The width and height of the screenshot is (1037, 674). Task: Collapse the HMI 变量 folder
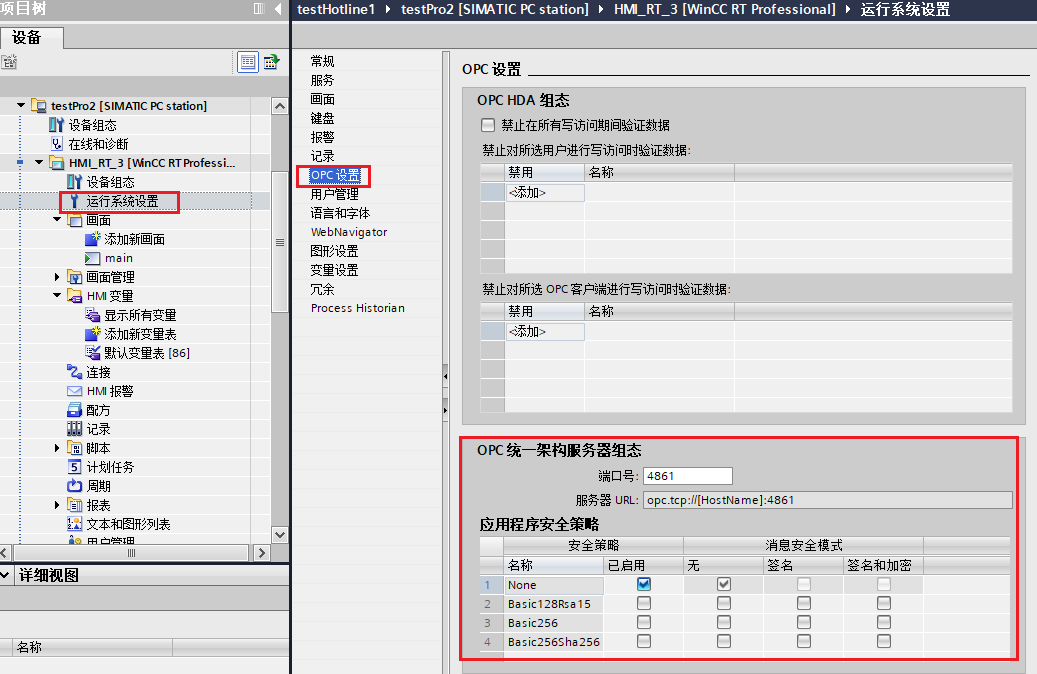coord(57,295)
